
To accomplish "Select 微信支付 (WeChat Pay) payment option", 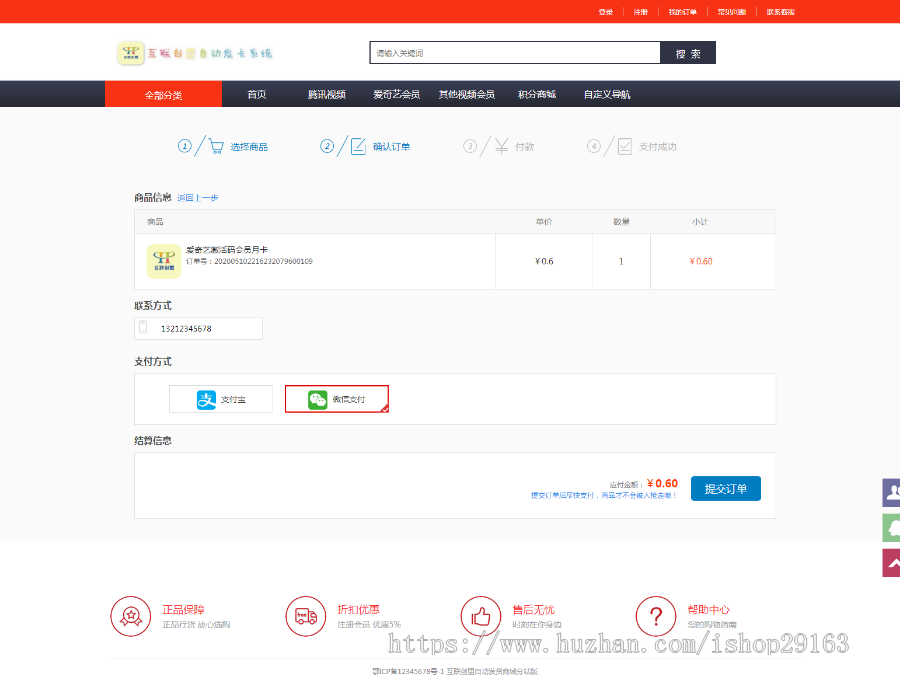I will click(336, 399).
